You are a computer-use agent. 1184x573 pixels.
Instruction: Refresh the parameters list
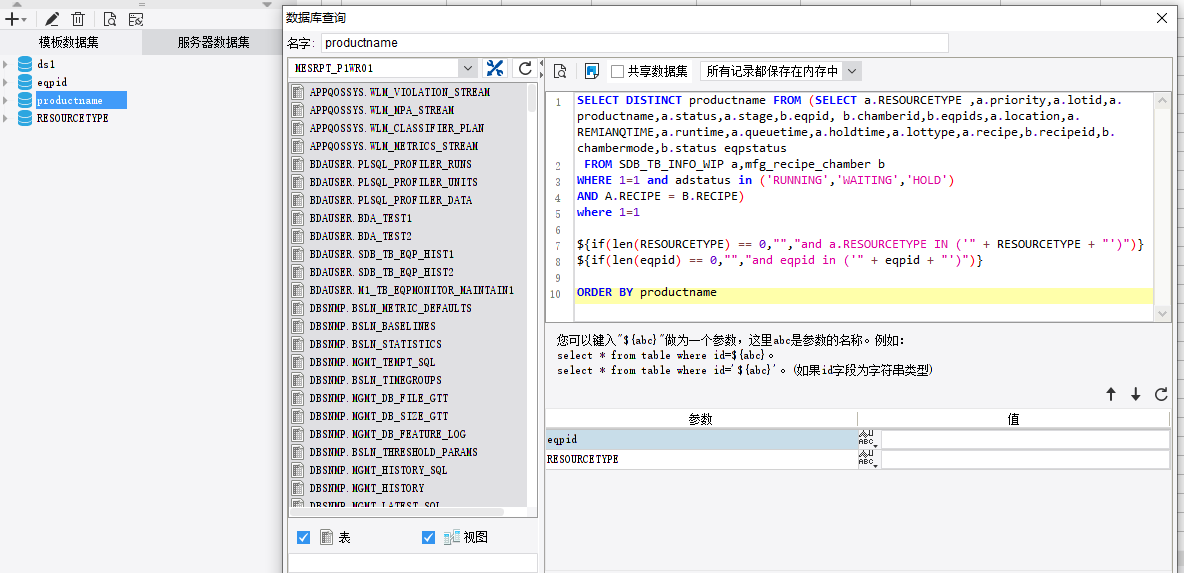[1161, 394]
